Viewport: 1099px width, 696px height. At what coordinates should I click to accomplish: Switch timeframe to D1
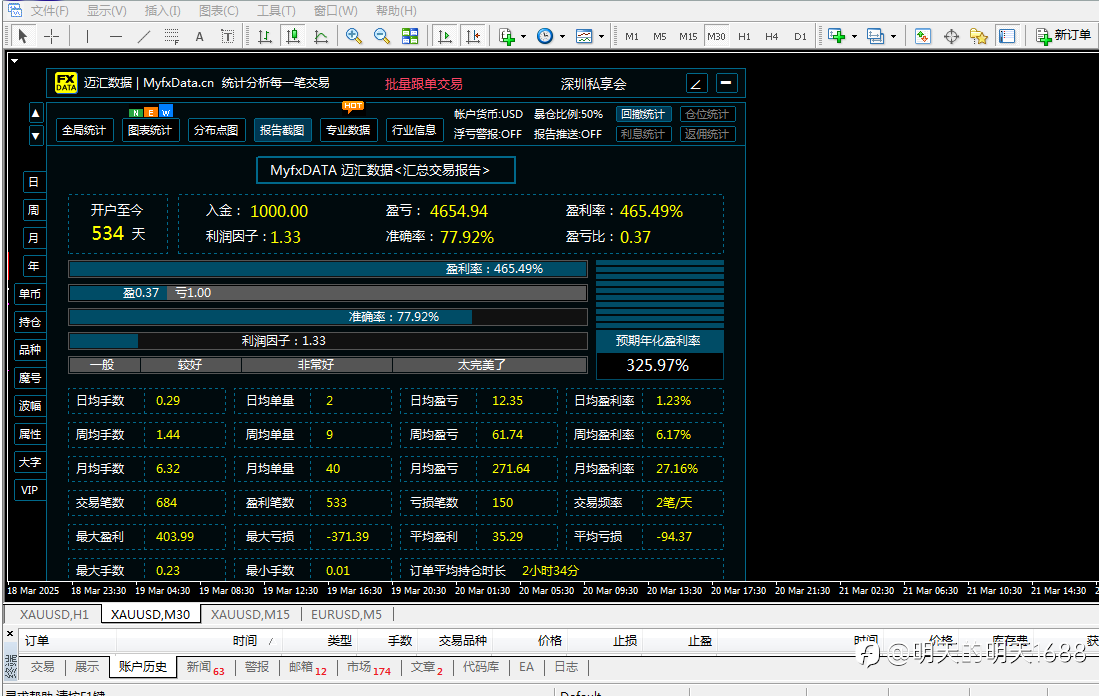pos(800,36)
